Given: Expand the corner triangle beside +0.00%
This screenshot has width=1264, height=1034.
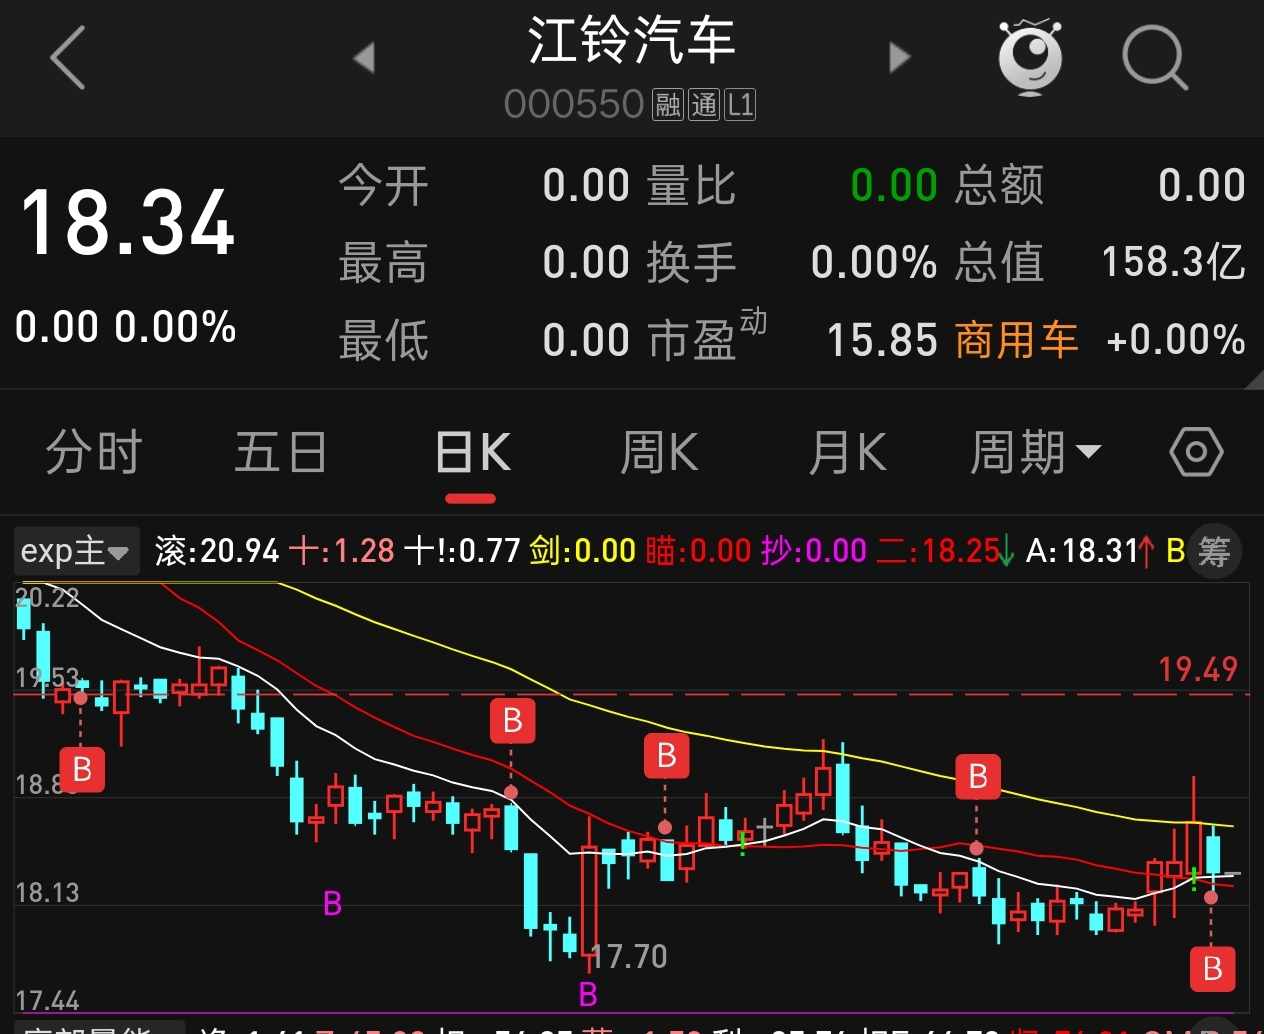Looking at the screenshot, I should click(1254, 379).
